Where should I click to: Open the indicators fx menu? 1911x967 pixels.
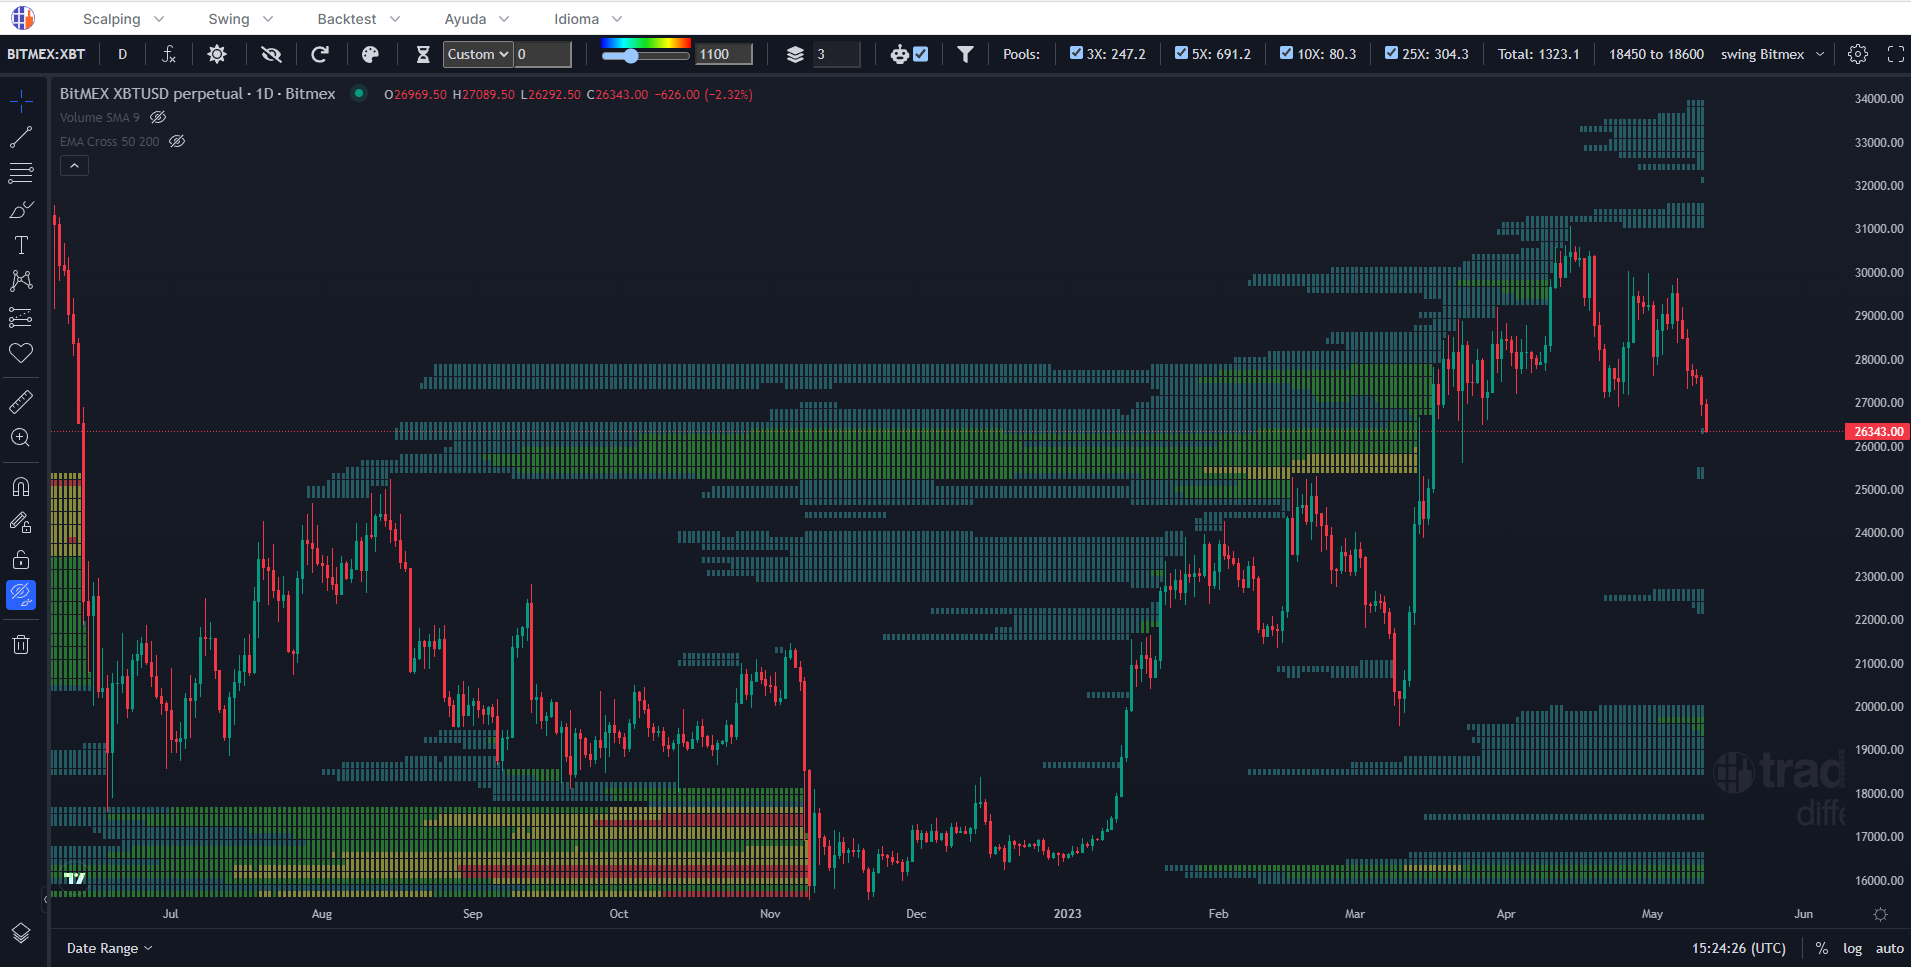point(169,54)
